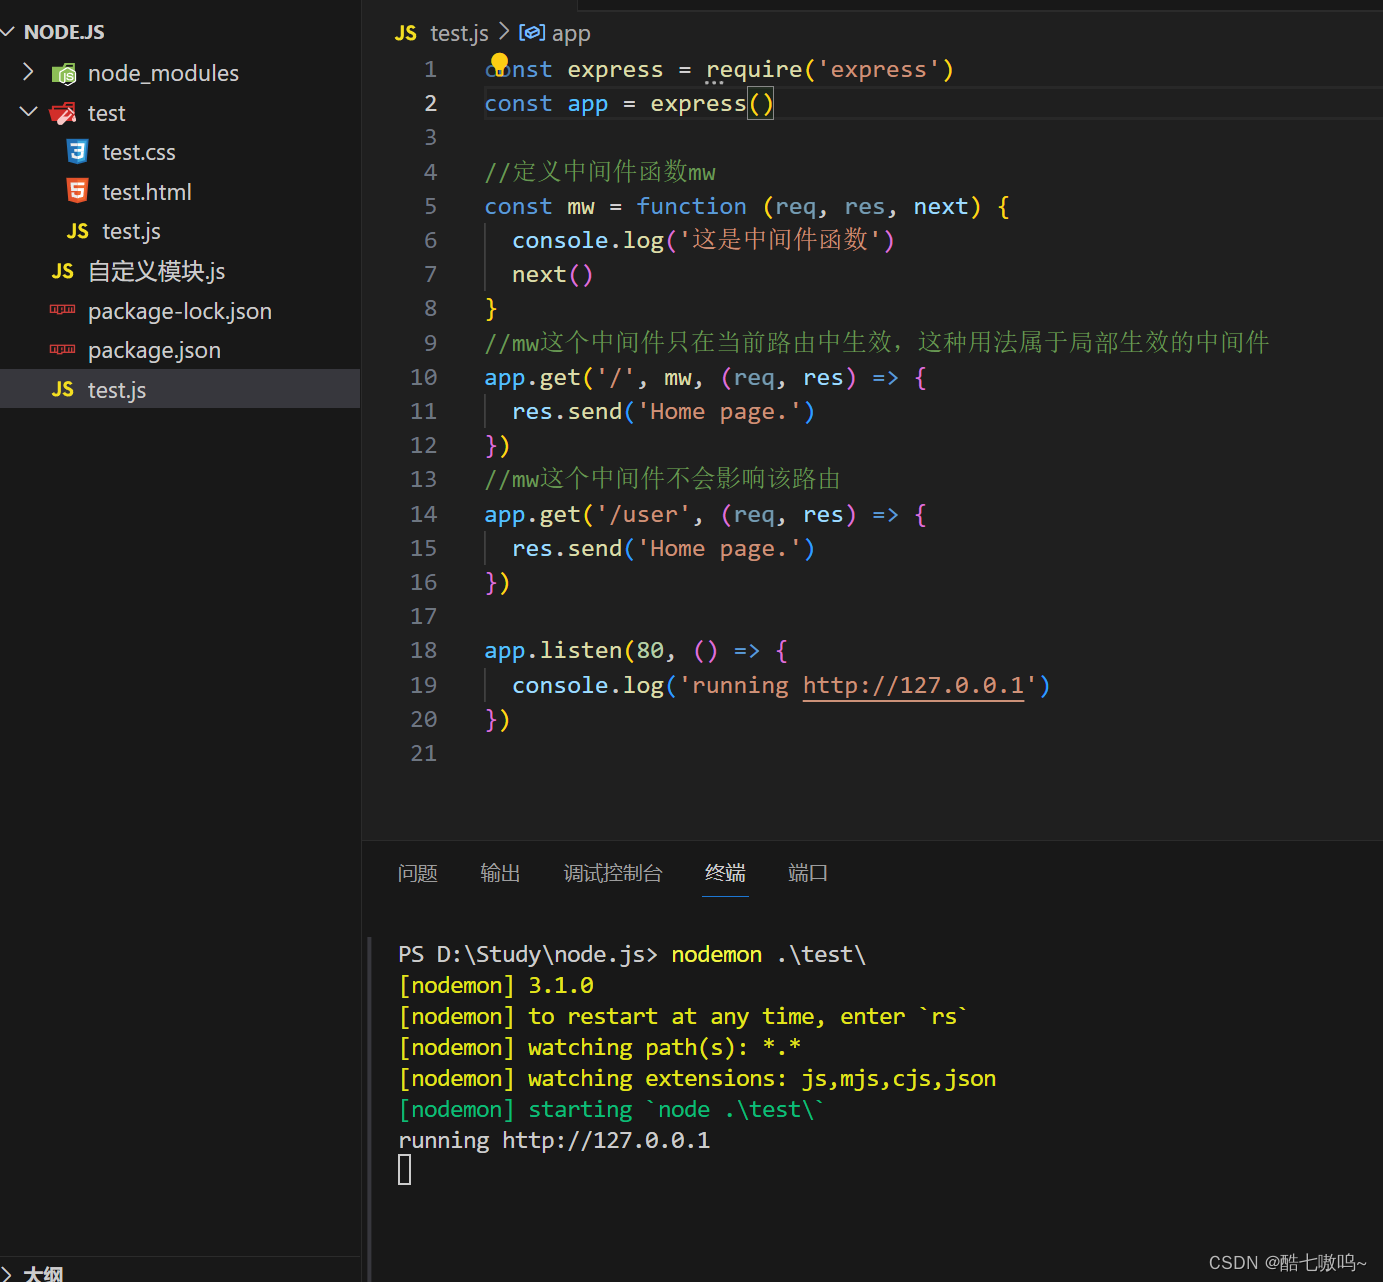Open package-lock.json file
Viewport: 1383px width, 1282px height.
[x=180, y=311]
